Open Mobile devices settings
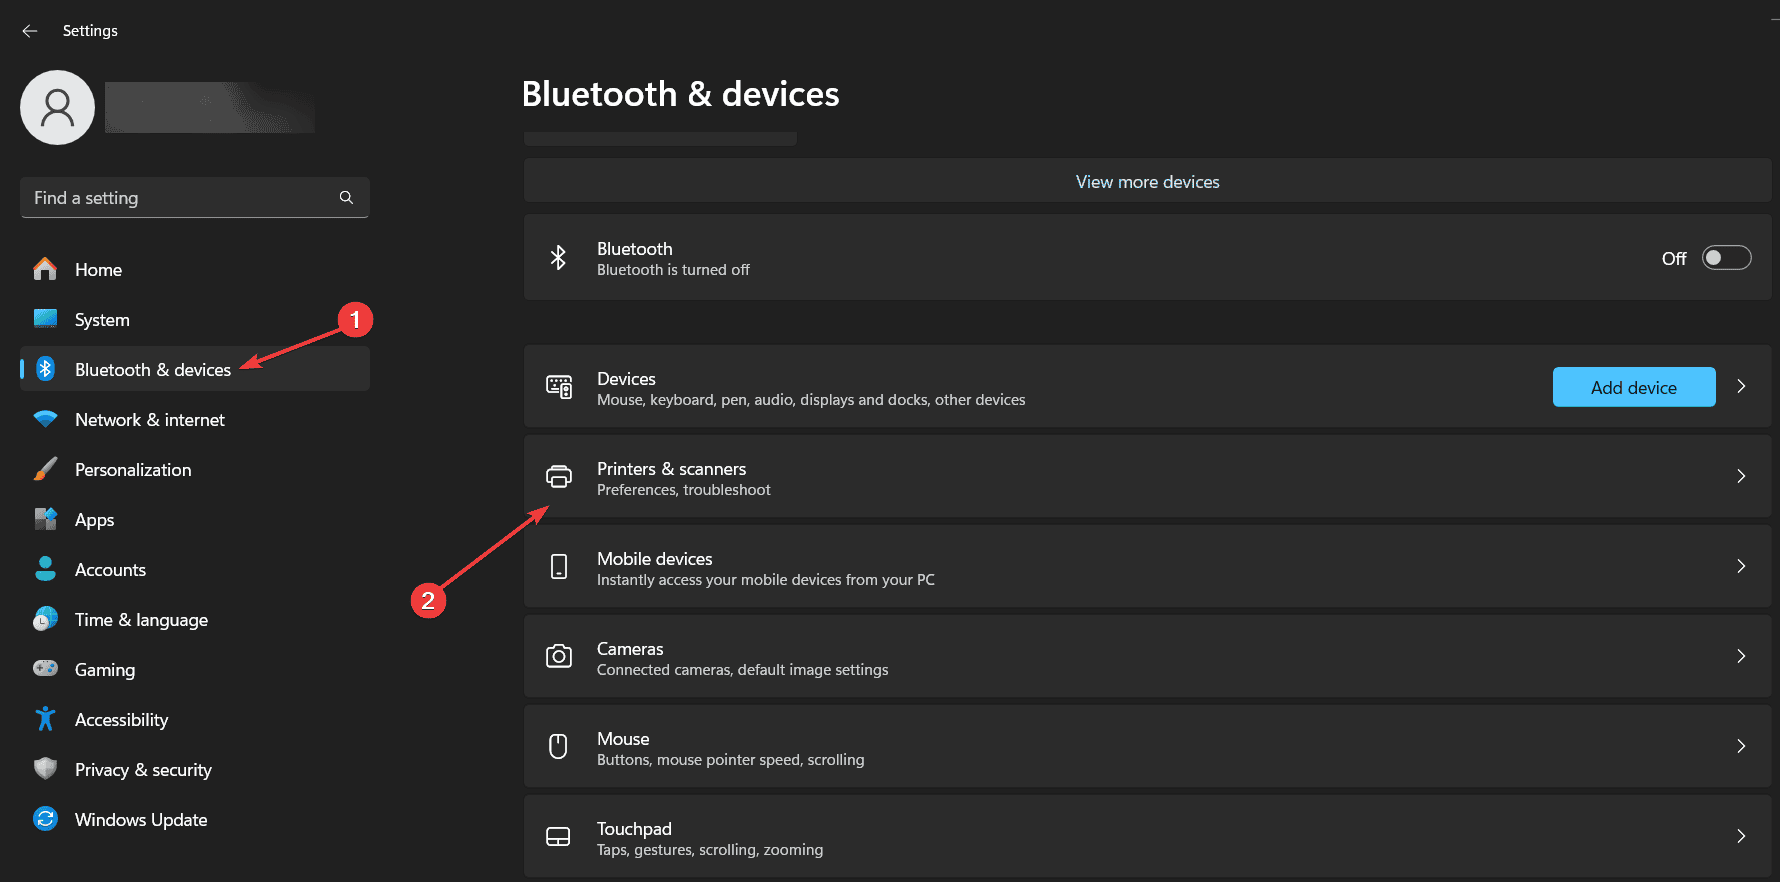1780x882 pixels. 1147,567
